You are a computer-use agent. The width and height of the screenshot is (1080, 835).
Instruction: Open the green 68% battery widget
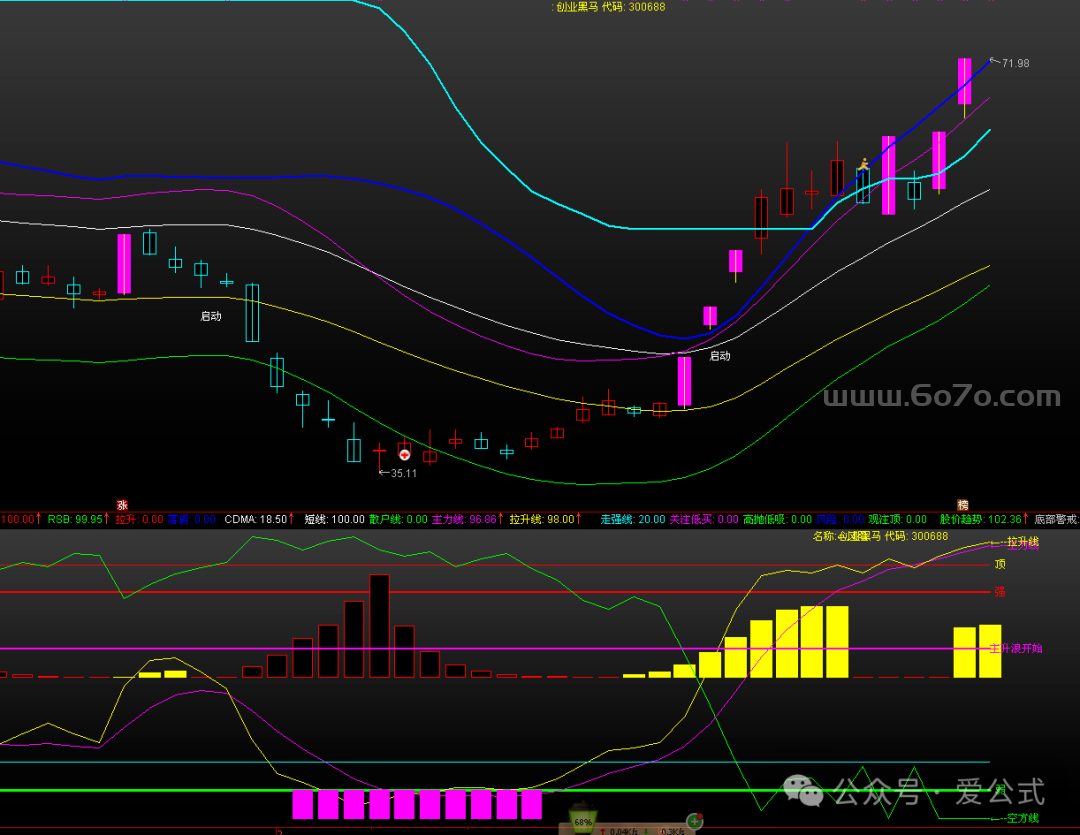tap(582, 819)
